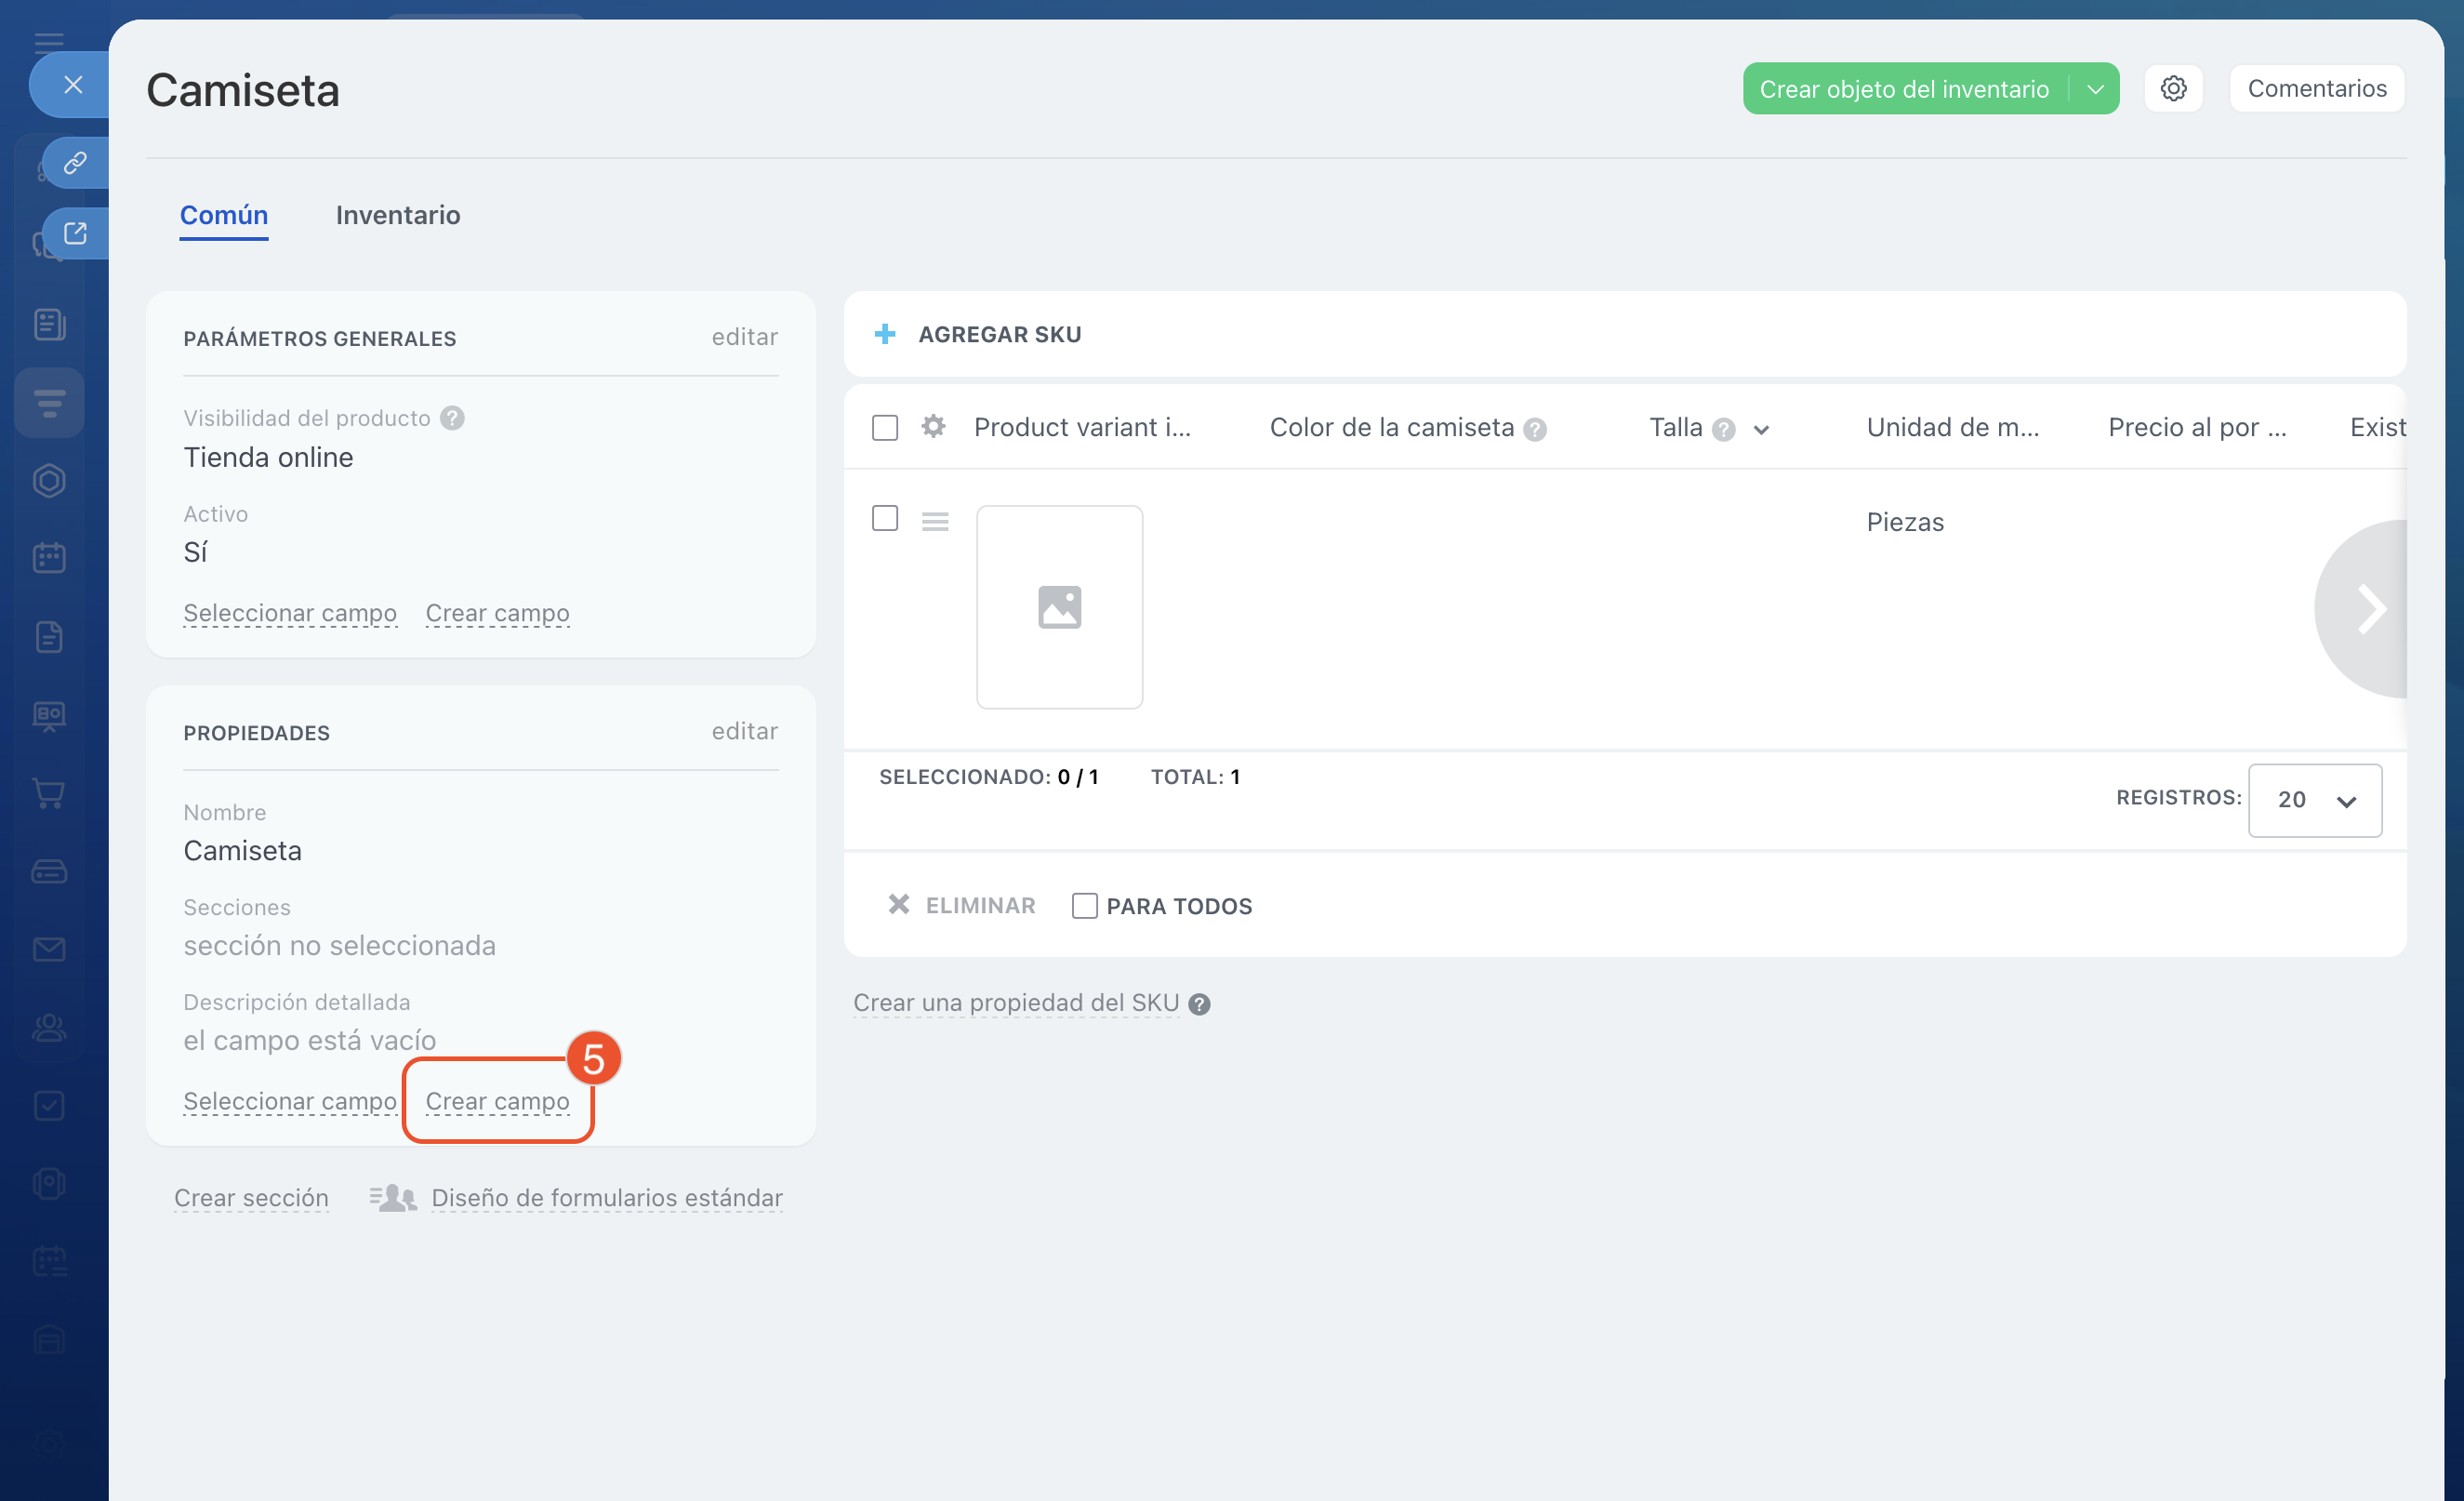Viewport: 2464px width, 1501px height.
Task: Check the select-all checkbox in SKU header
Action: tap(884, 428)
